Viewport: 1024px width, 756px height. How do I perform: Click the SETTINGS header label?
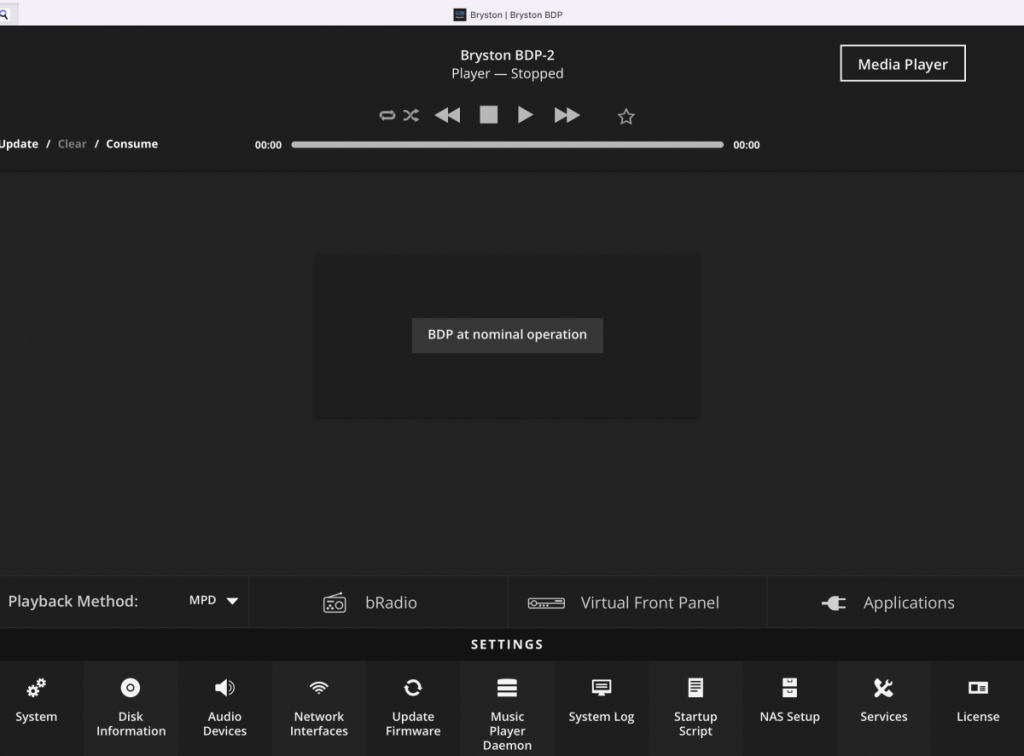[507, 644]
